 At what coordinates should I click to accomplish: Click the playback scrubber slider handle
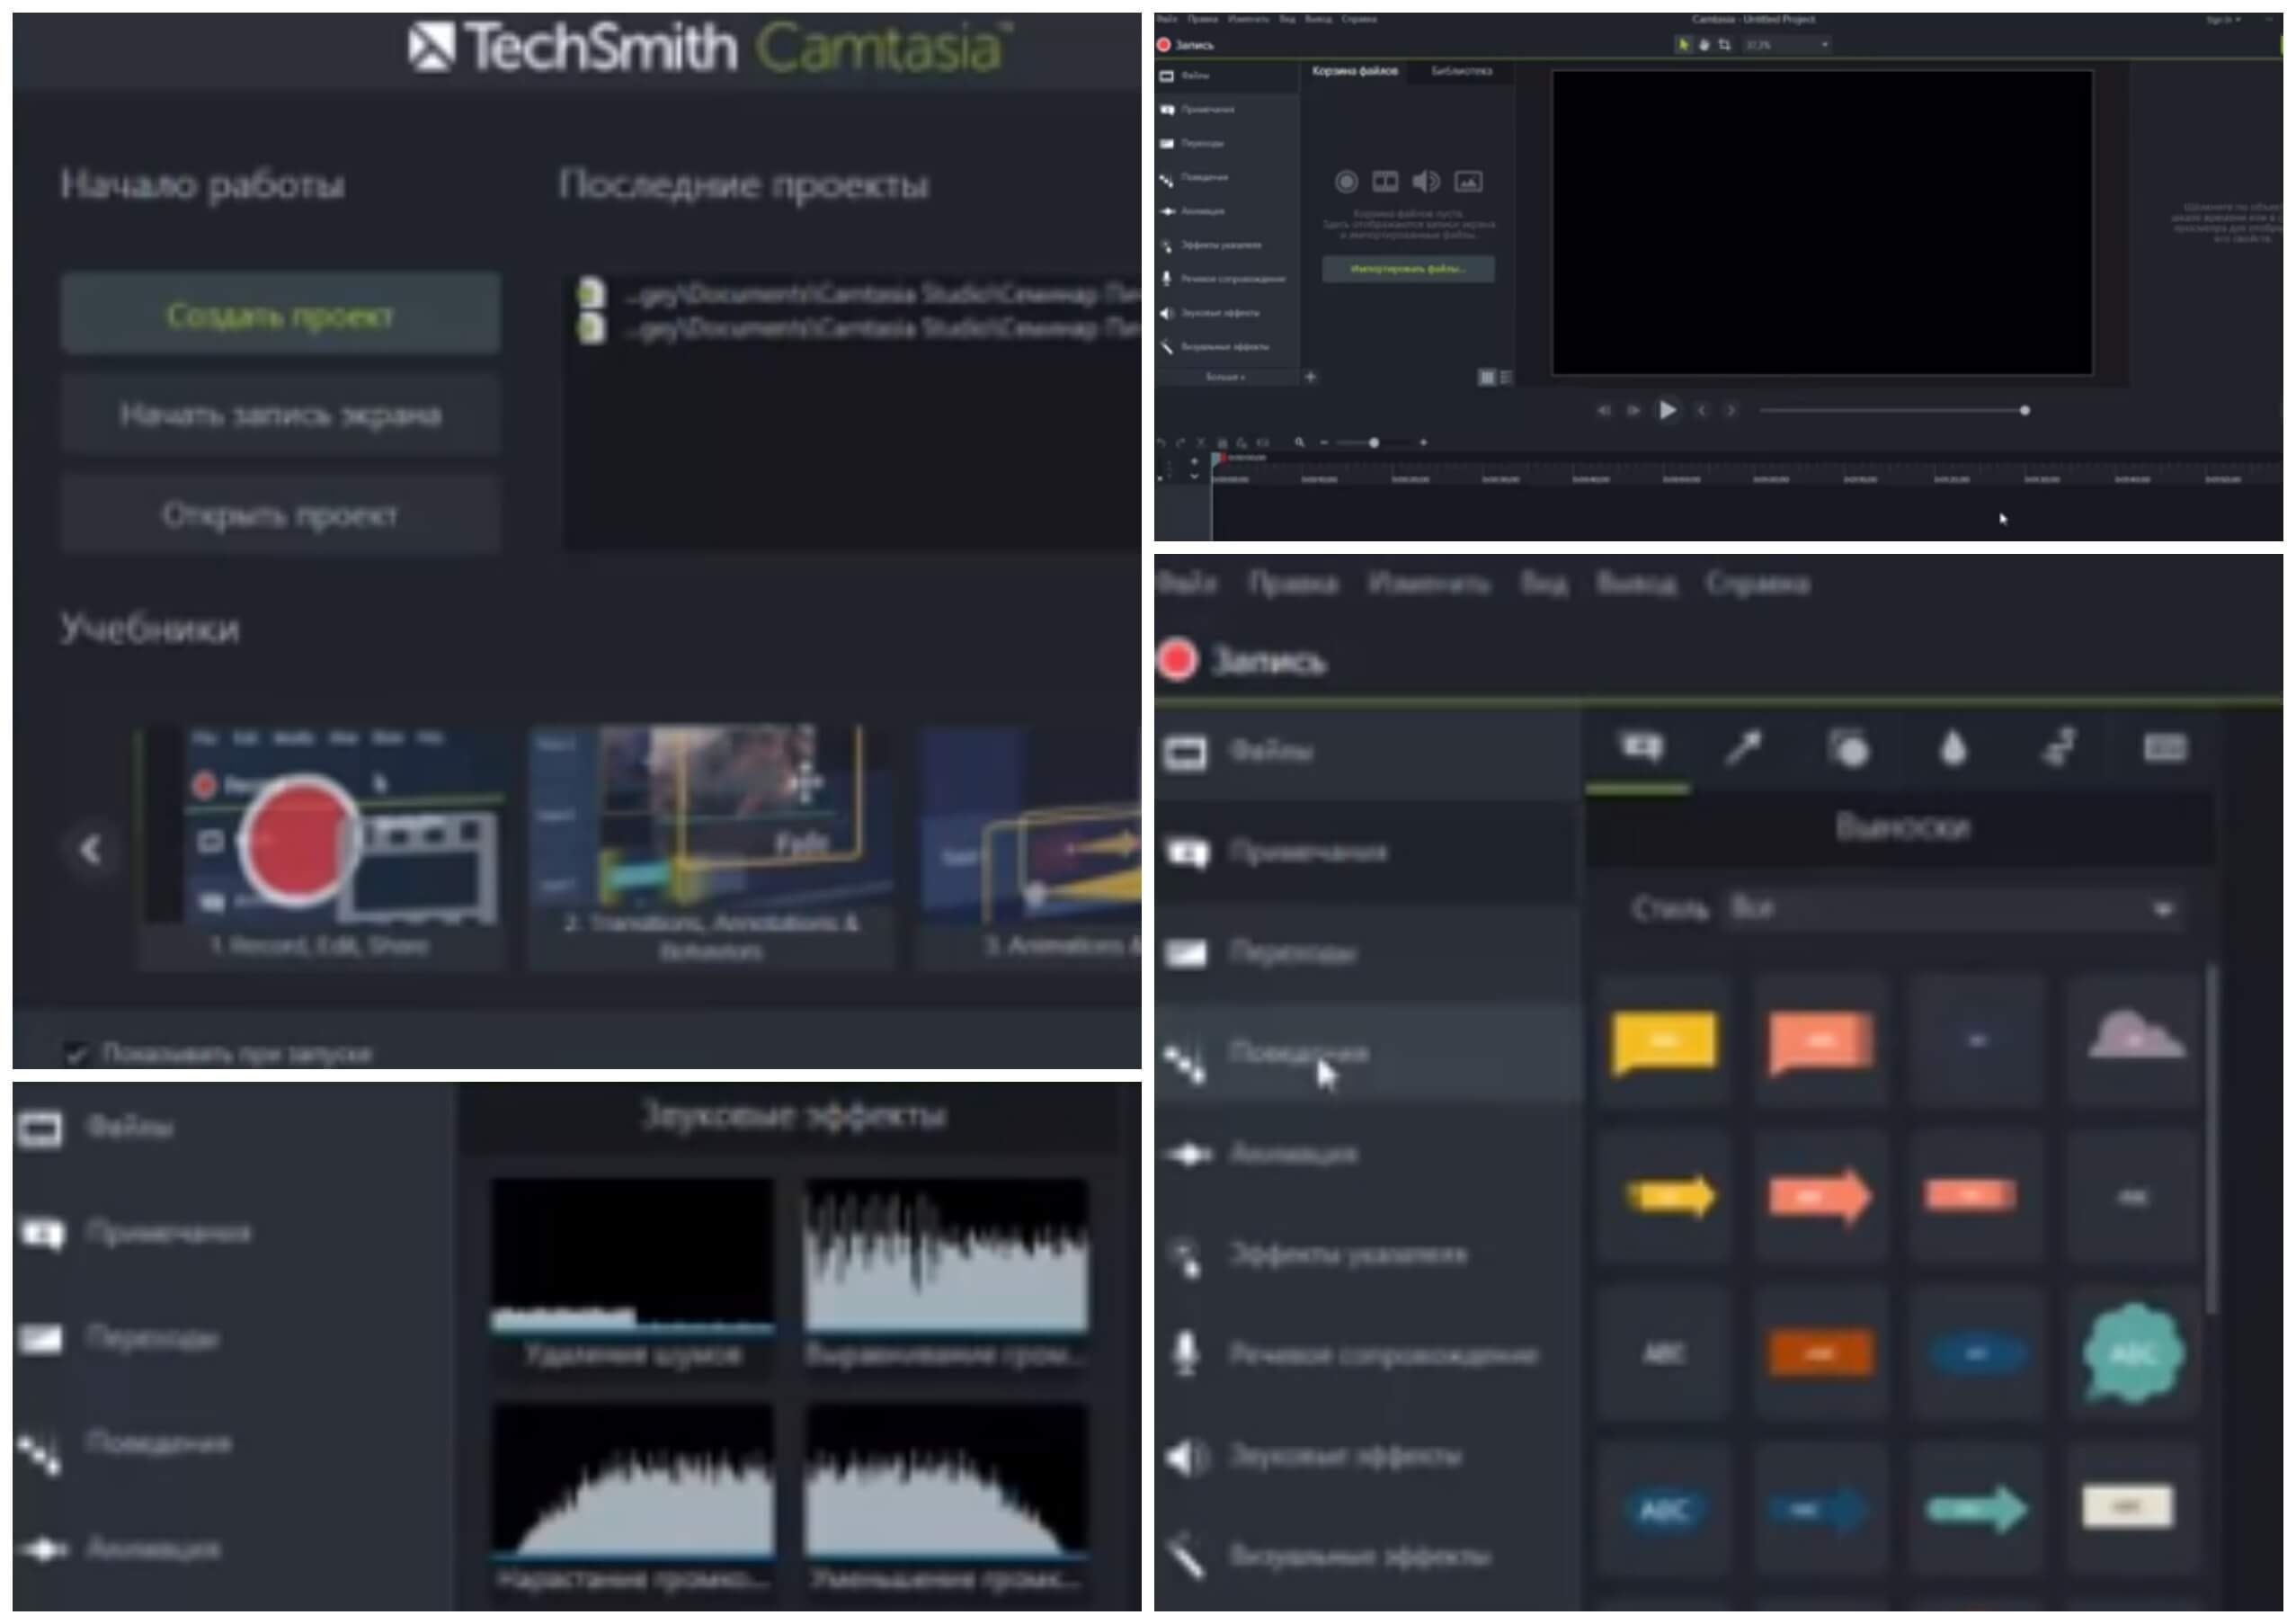point(2025,410)
